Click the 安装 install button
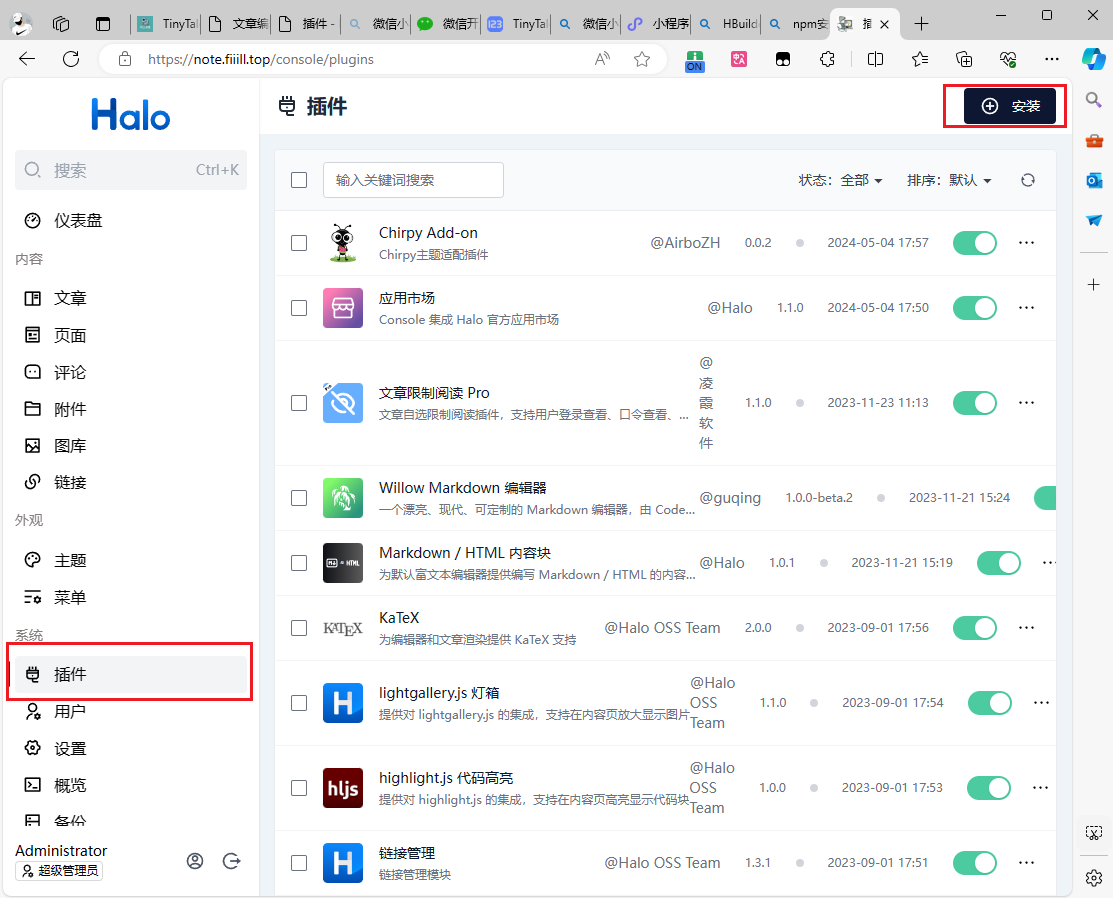Image resolution: width=1113 pixels, height=898 pixels. [x=1009, y=106]
